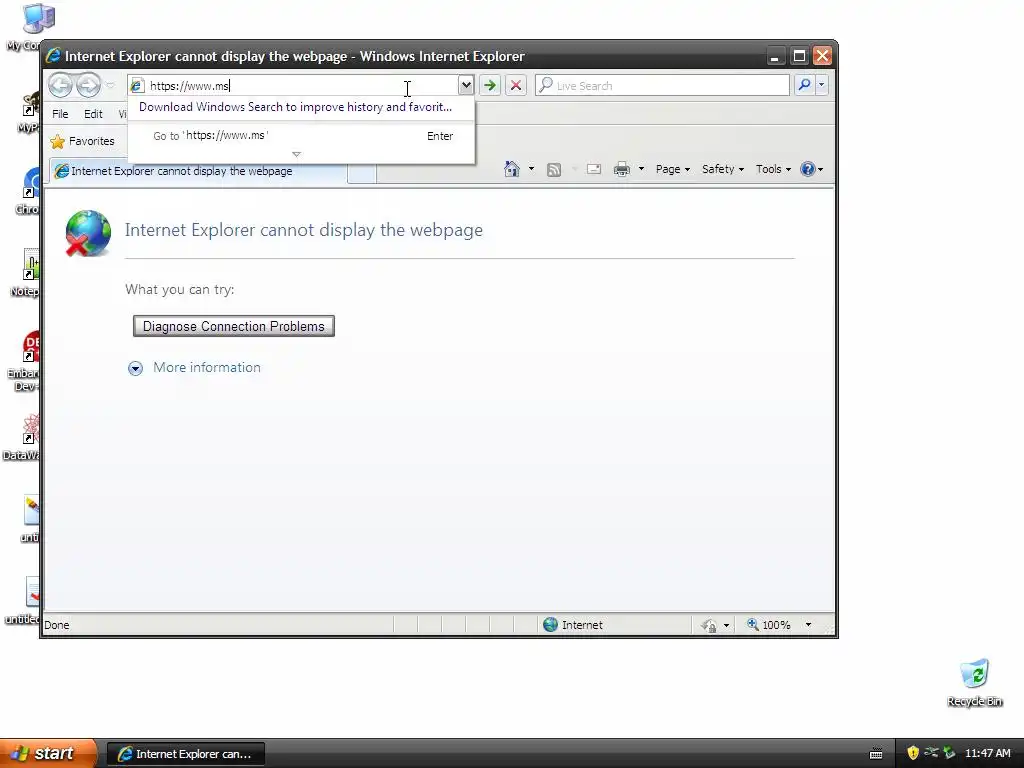Open the address bar history dropdown
The image size is (1024, 768).
[466, 85]
